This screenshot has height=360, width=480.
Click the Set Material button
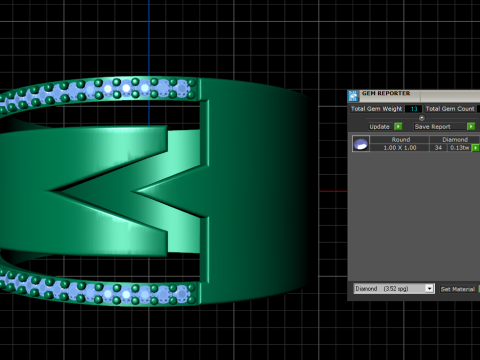coord(458,289)
